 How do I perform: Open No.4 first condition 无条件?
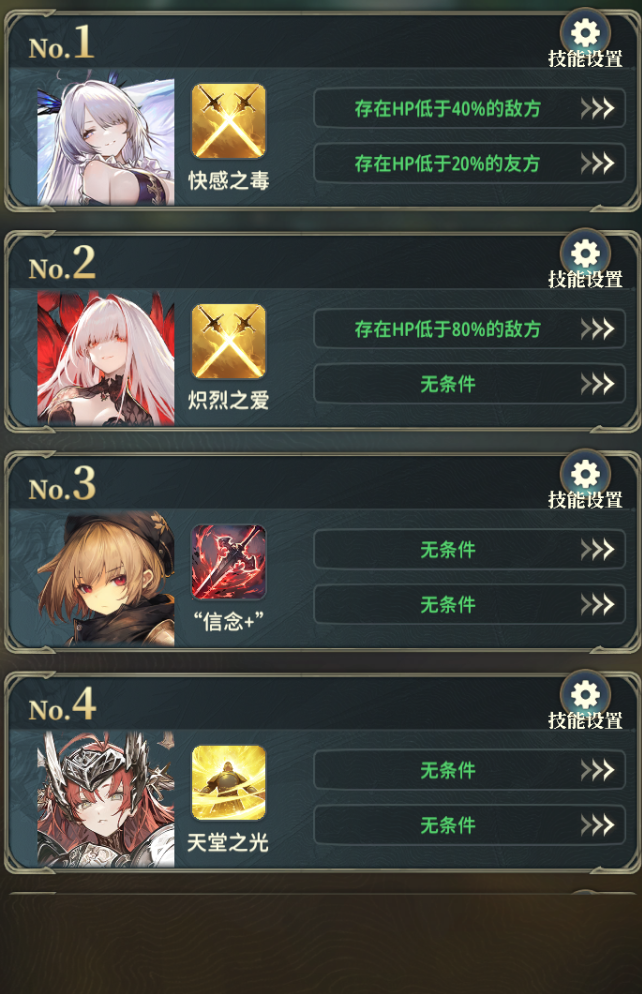(470, 770)
